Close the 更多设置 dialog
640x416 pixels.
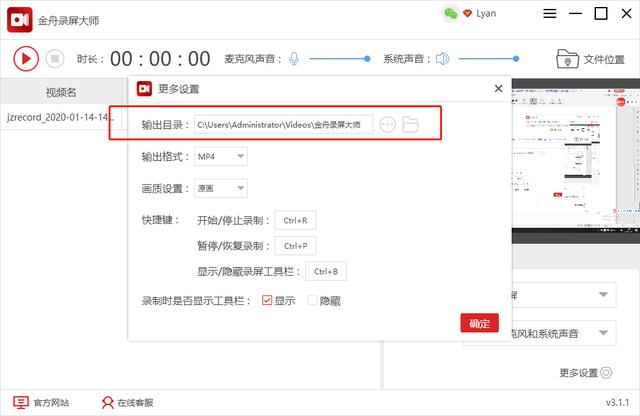[498, 88]
